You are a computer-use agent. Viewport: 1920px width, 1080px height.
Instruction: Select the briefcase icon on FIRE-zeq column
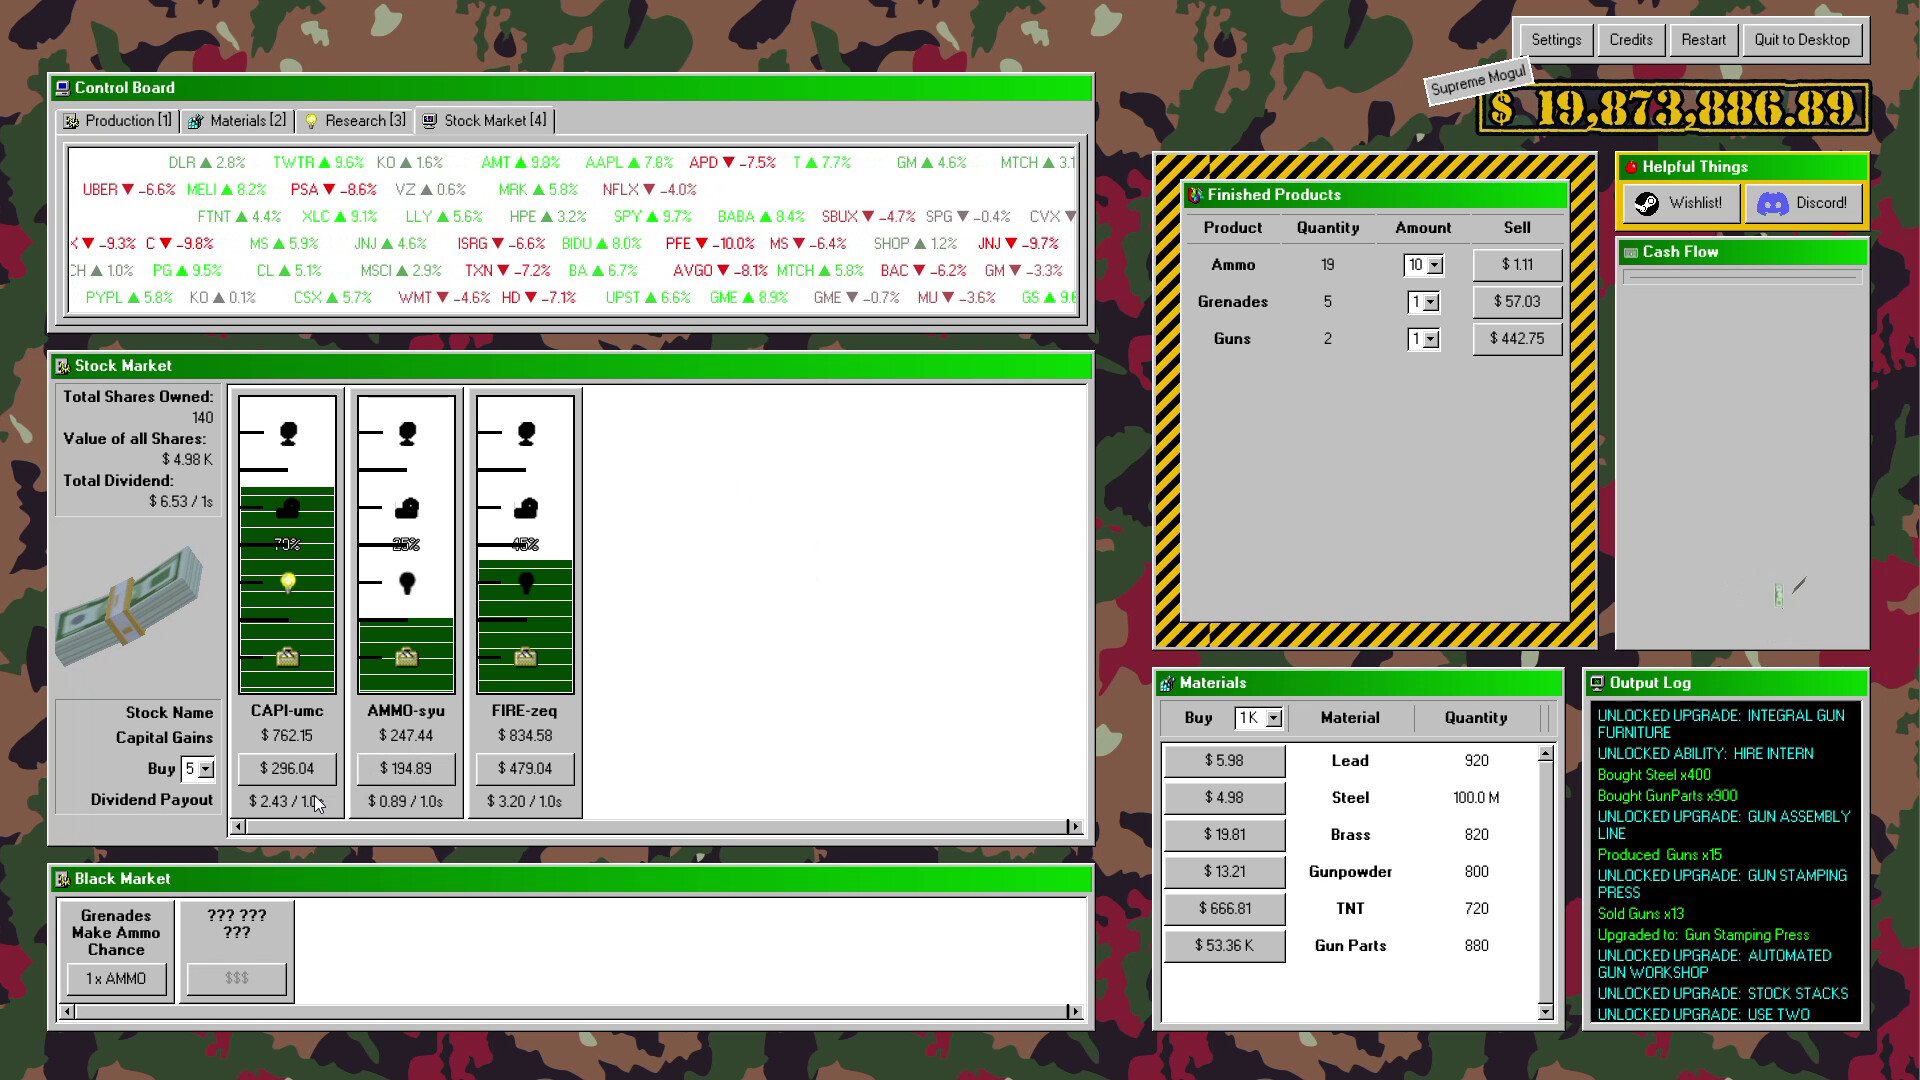coord(524,658)
